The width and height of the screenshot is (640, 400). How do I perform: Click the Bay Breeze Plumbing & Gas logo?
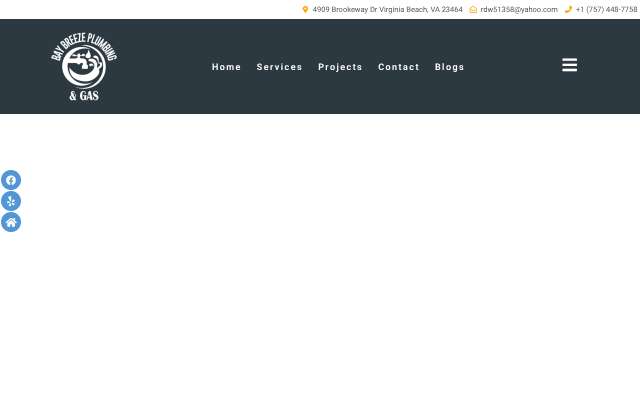click(x=84, y=67)
